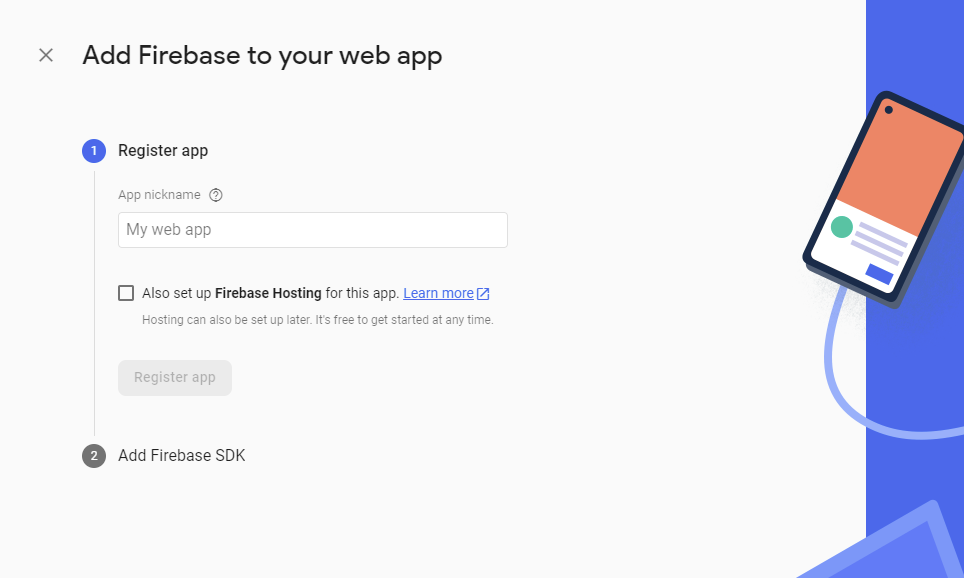Screen dimensions: 964x578
Task: Click the external-link icon beside Learn more
Action: tap(483, 293)
